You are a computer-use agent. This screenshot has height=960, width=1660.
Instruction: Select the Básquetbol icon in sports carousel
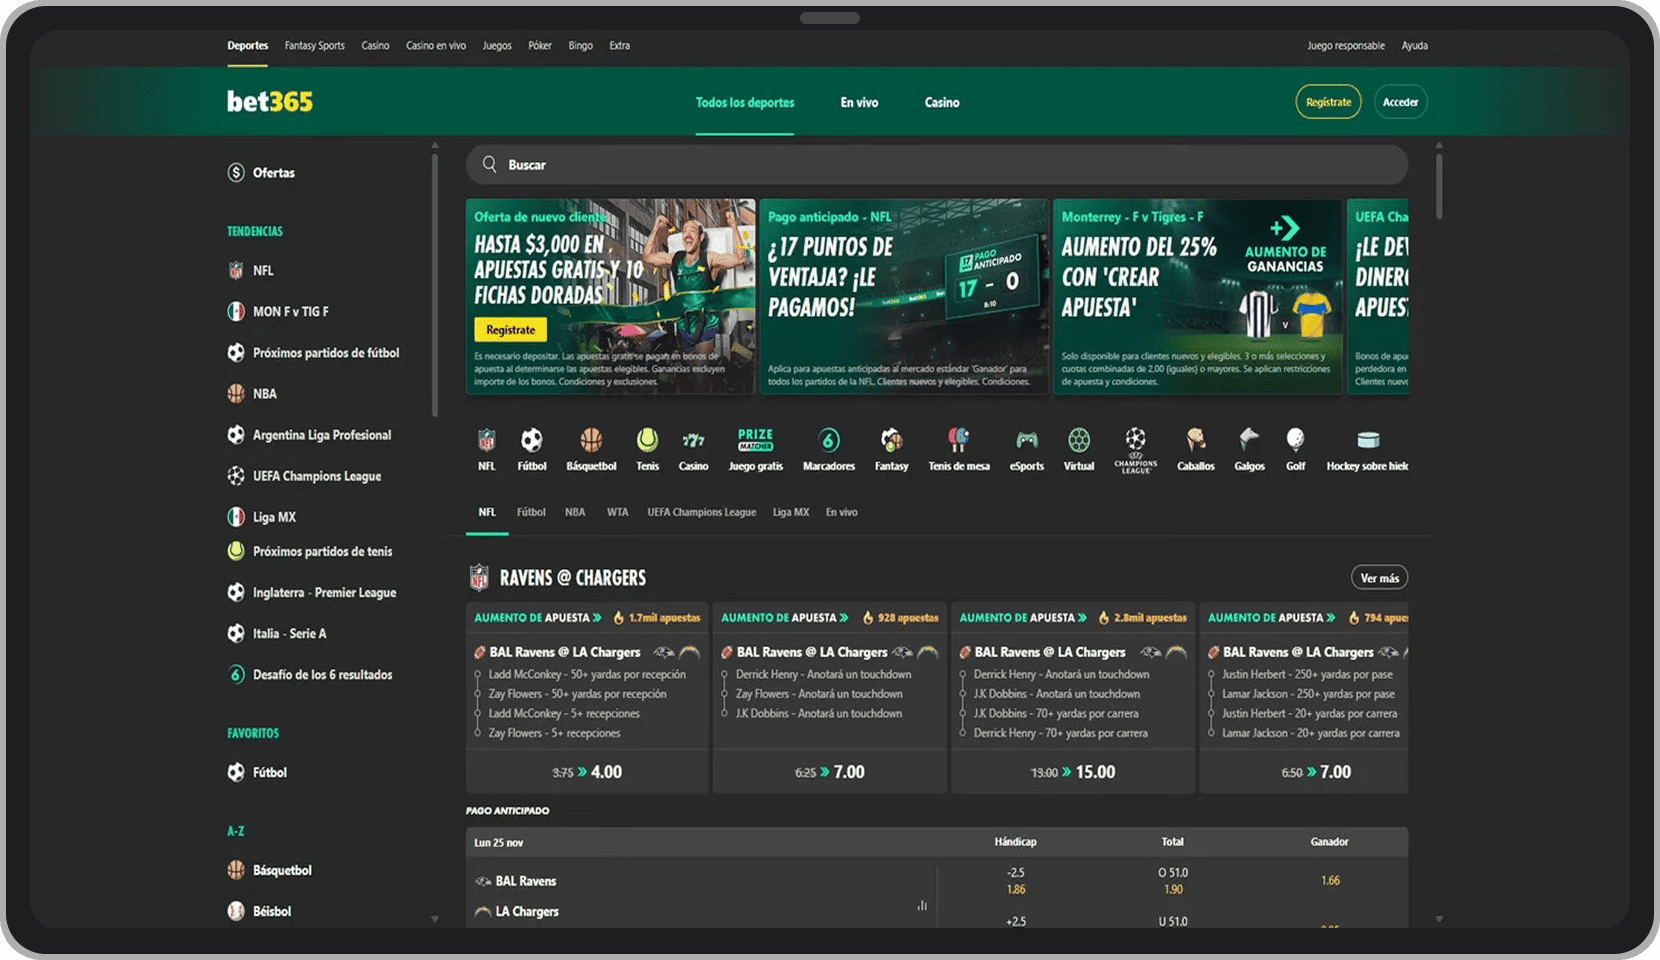pyautogui.click(x=591, y=441)
